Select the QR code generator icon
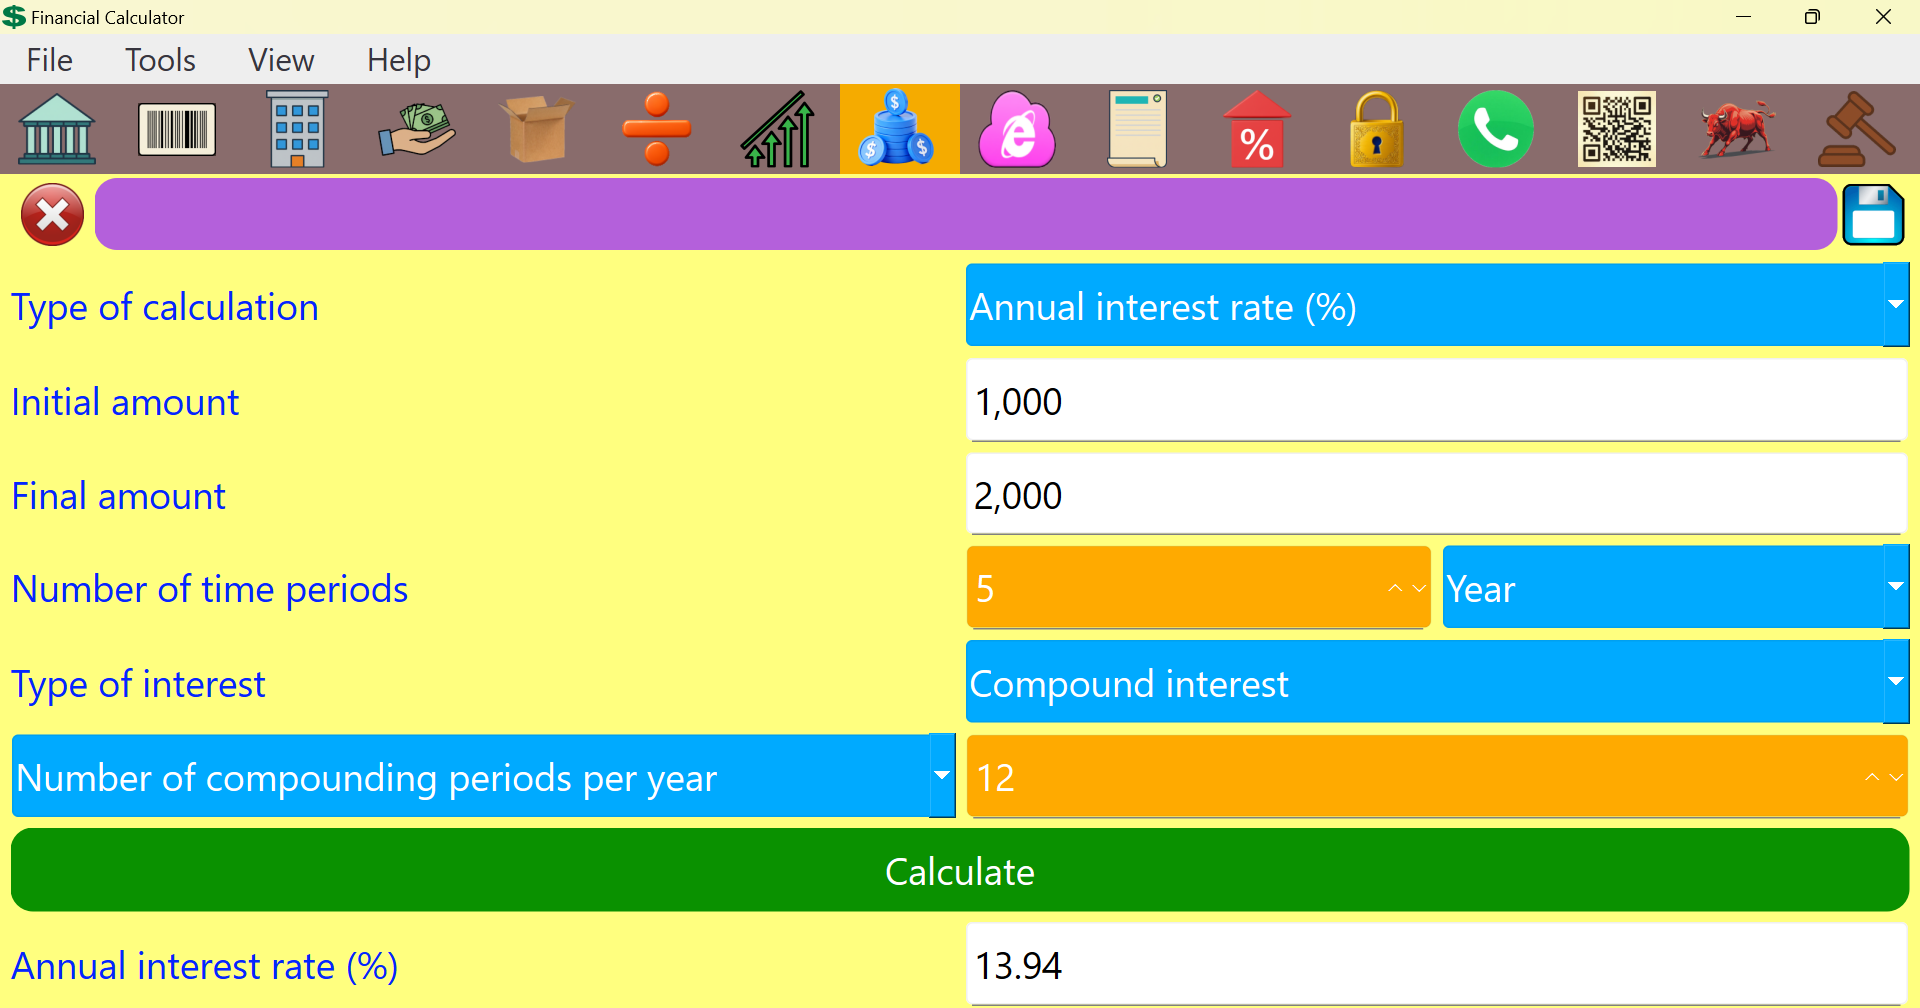This screenshot has width=1920, height=1008. click(x=1616, y=129)
